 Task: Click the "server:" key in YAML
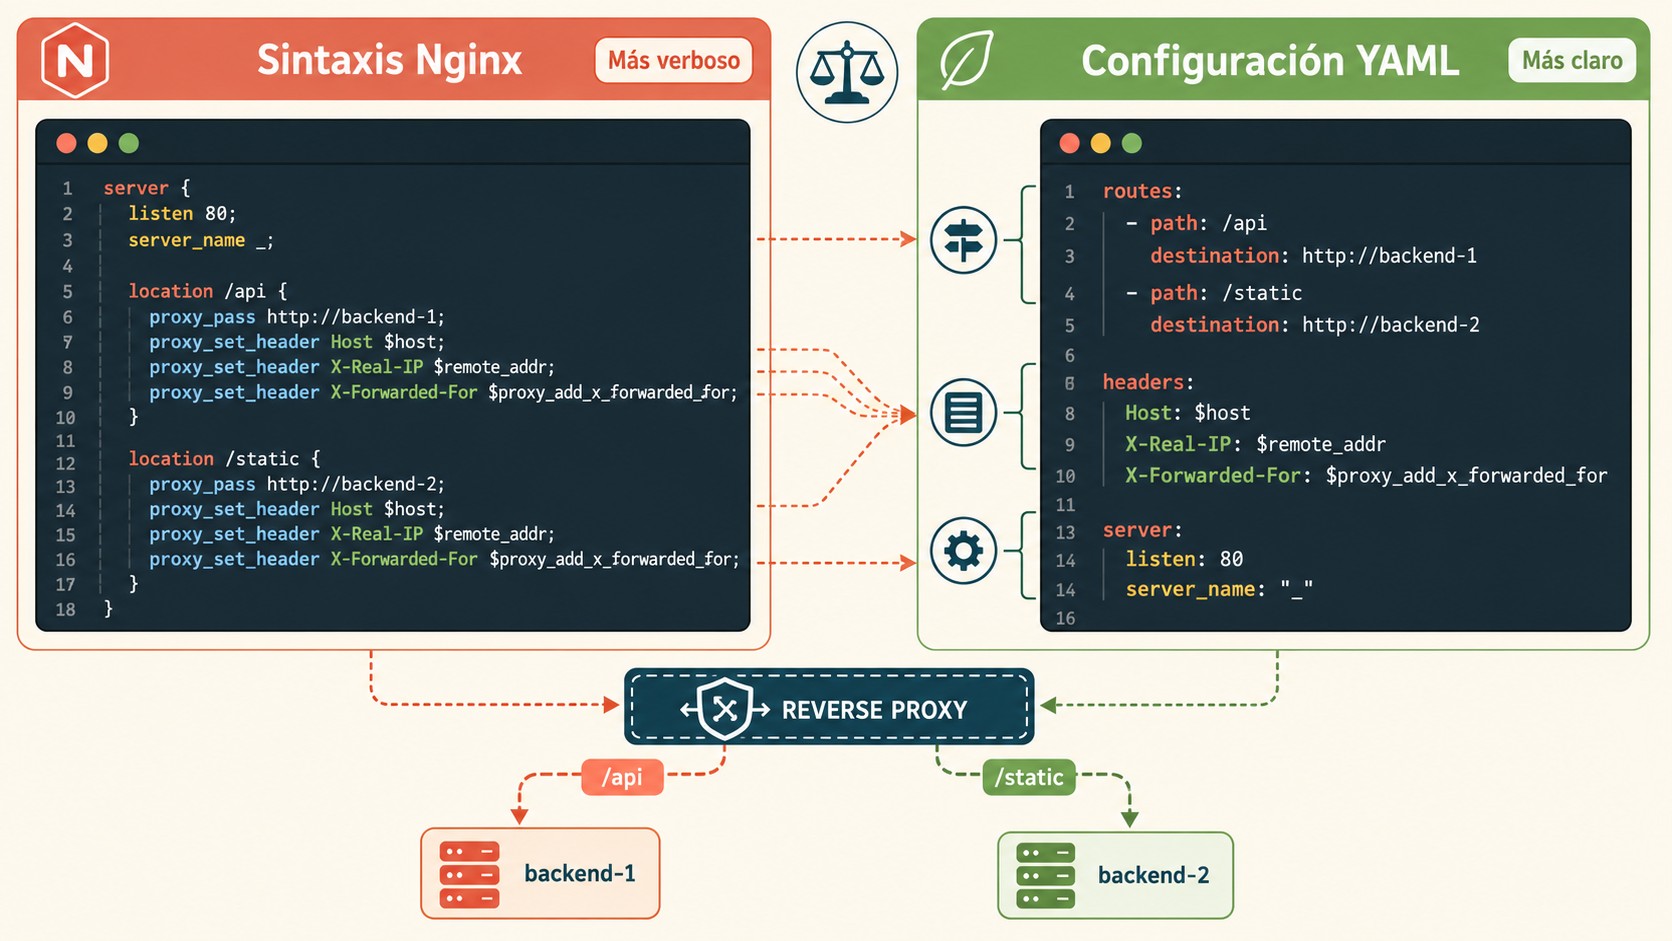tap(1142, 530)
